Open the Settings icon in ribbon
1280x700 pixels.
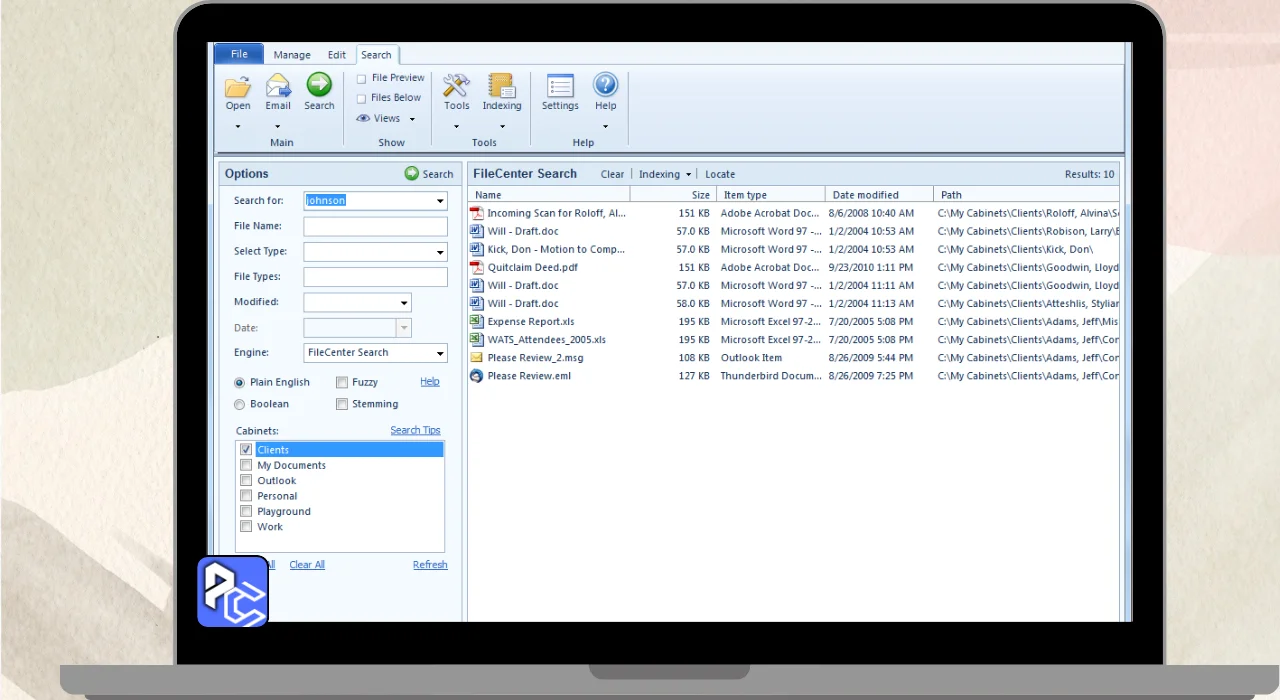coord(560,87)
